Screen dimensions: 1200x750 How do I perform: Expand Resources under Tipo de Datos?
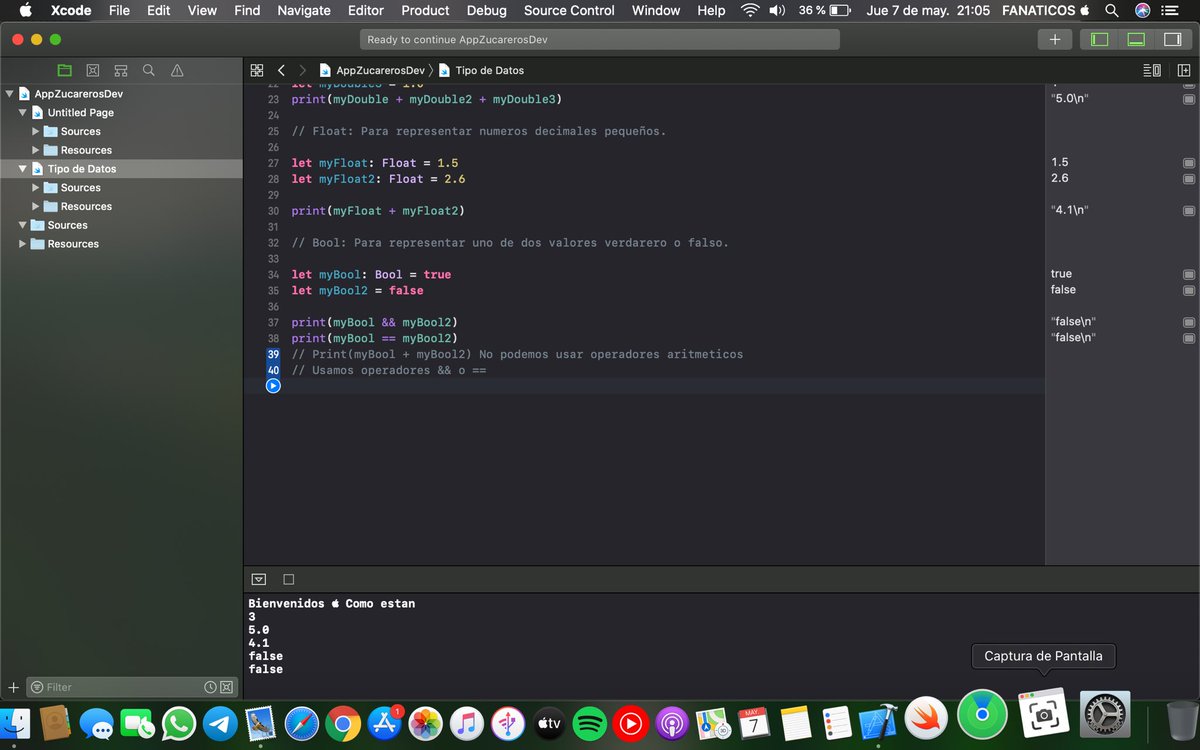(36, 206)
